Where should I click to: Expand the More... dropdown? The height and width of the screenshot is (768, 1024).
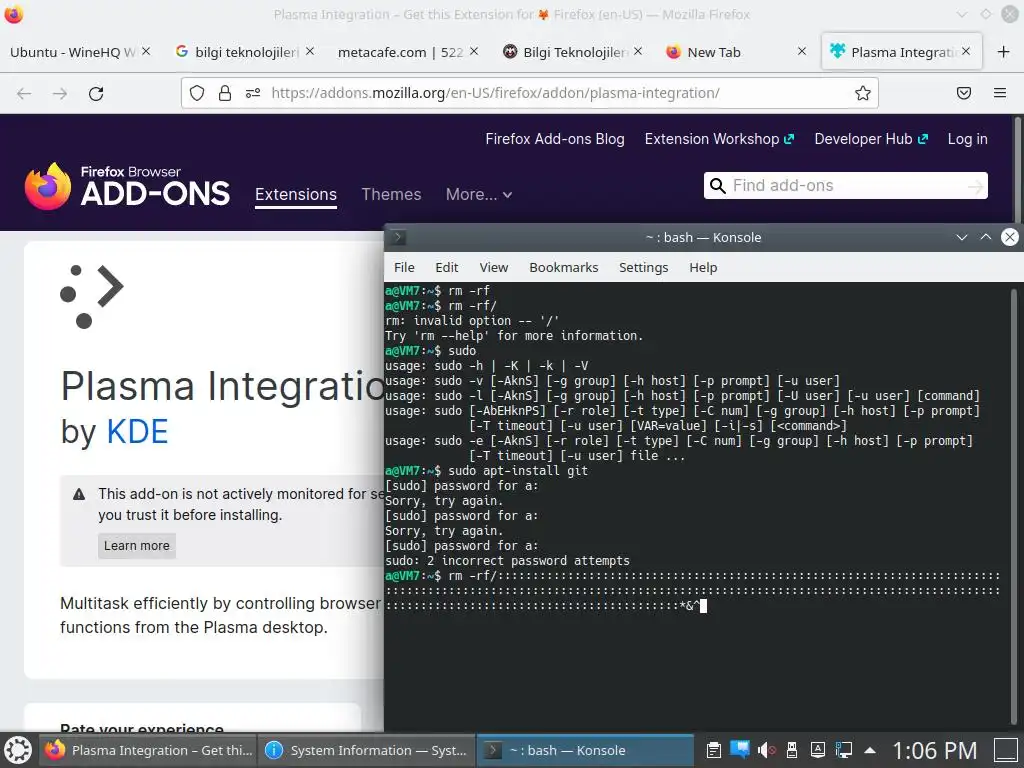coord(479,195)
